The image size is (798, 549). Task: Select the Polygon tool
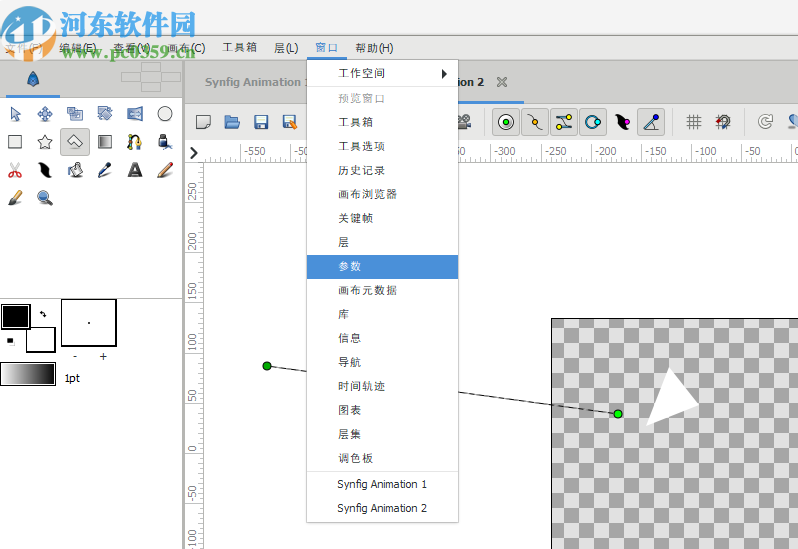tap(75, 142)
